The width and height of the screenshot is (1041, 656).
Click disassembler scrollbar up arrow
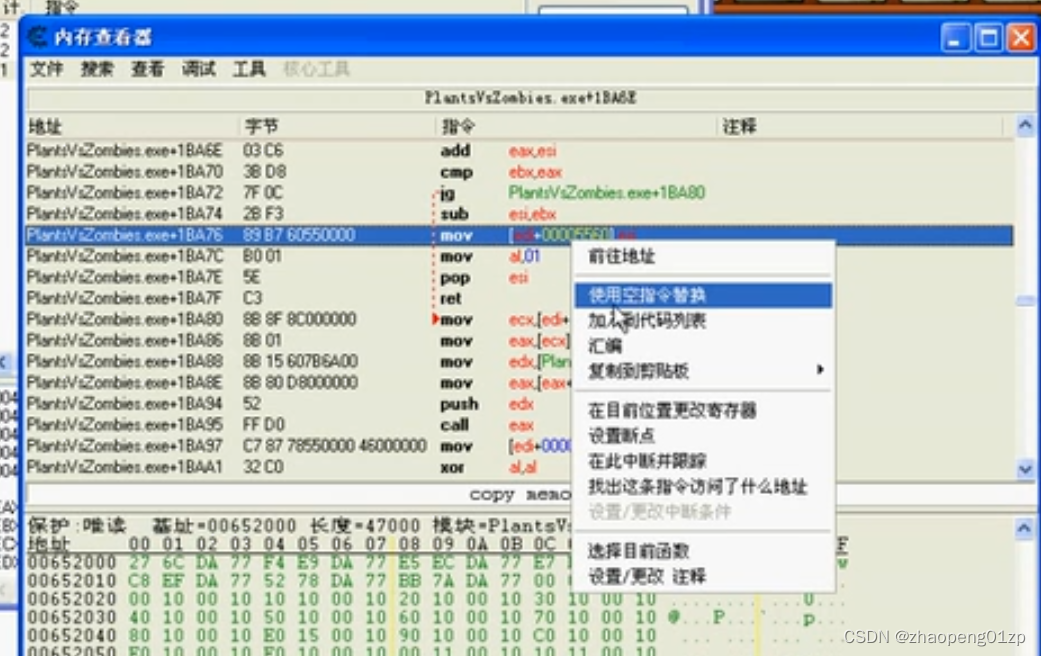(x=1025, y=125)
